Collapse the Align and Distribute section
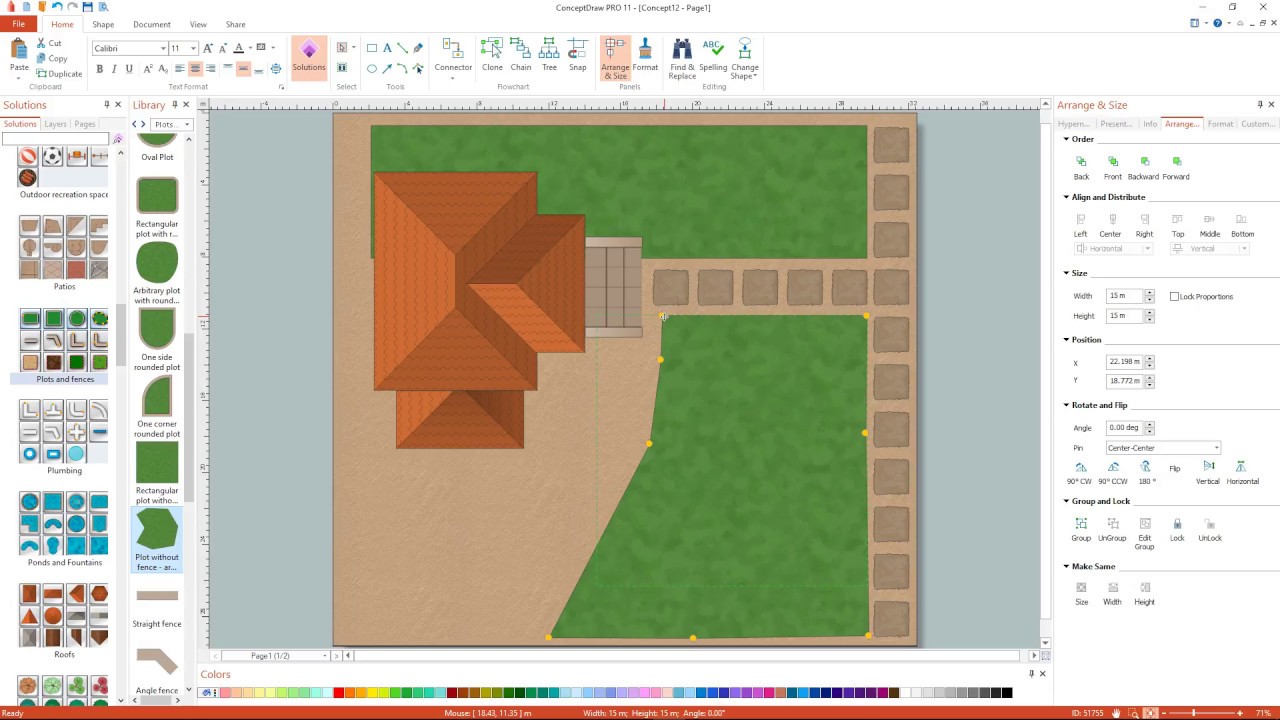1280x720 pixels. [x=1066, y=197]
